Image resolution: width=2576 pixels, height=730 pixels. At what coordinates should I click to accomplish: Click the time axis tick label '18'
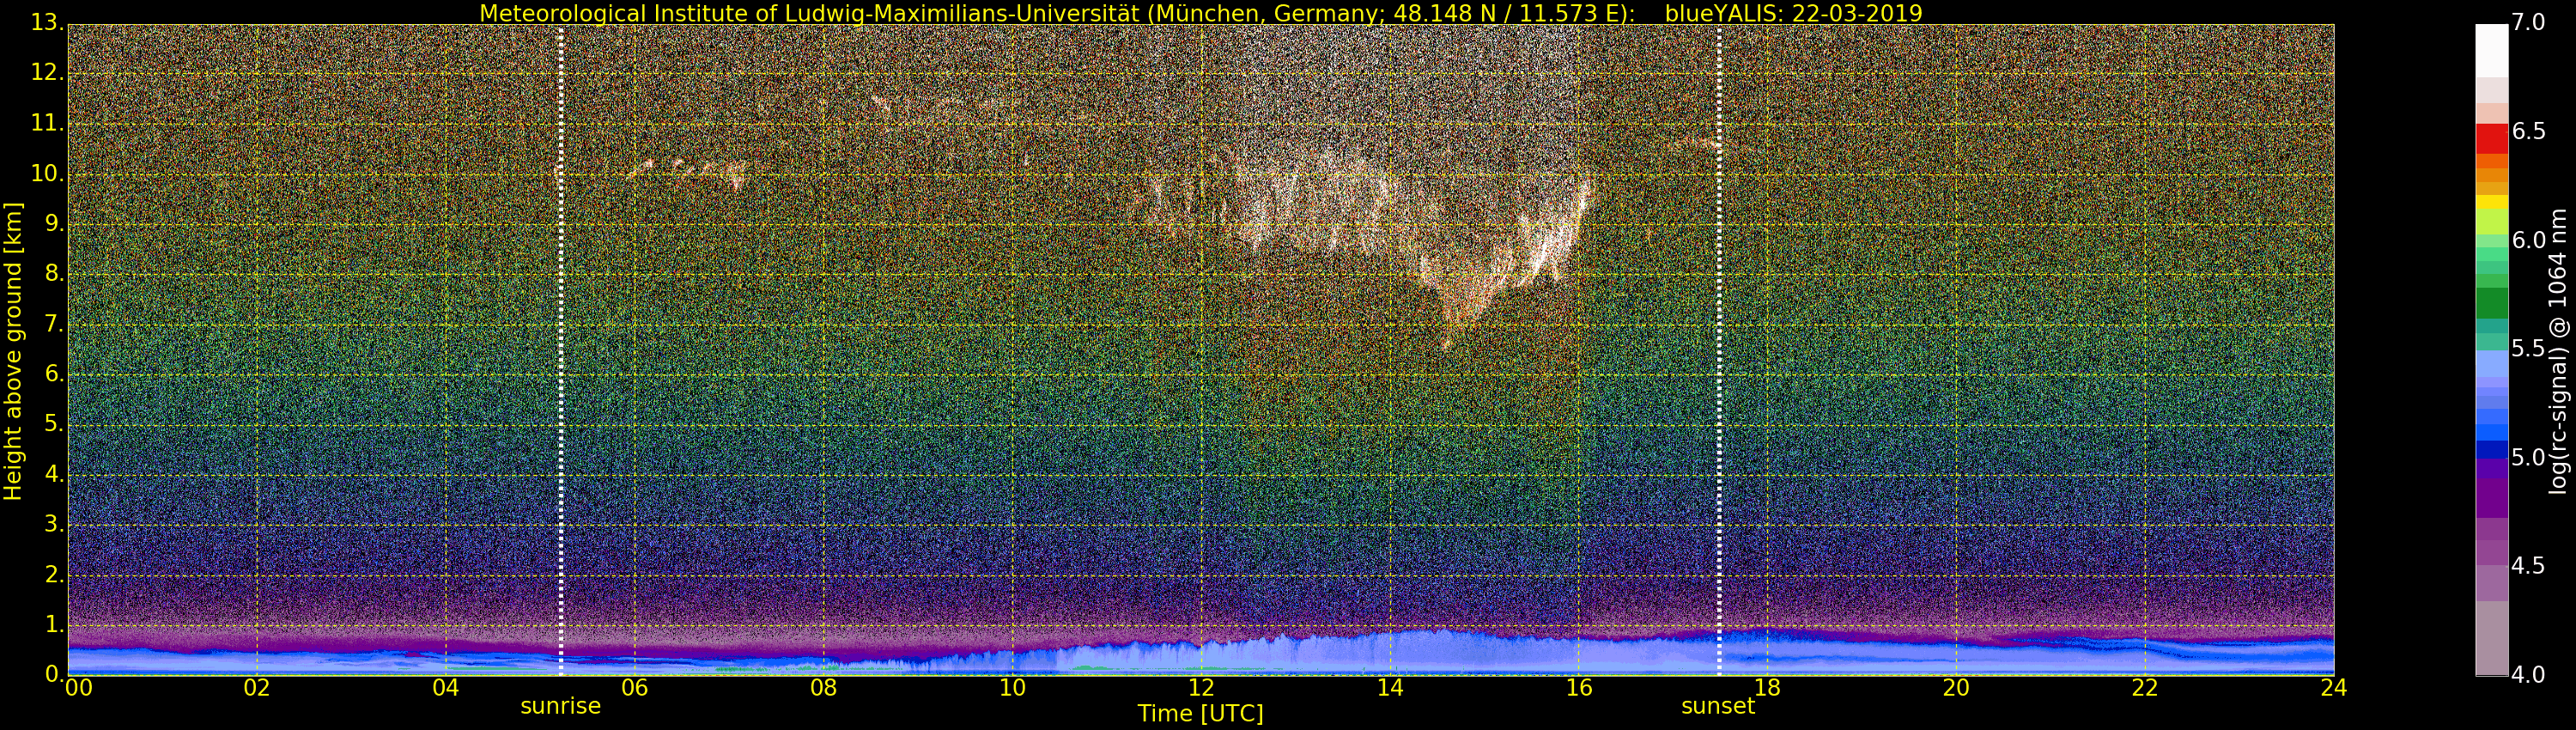pyautogui.click(x=1768, y=687)
